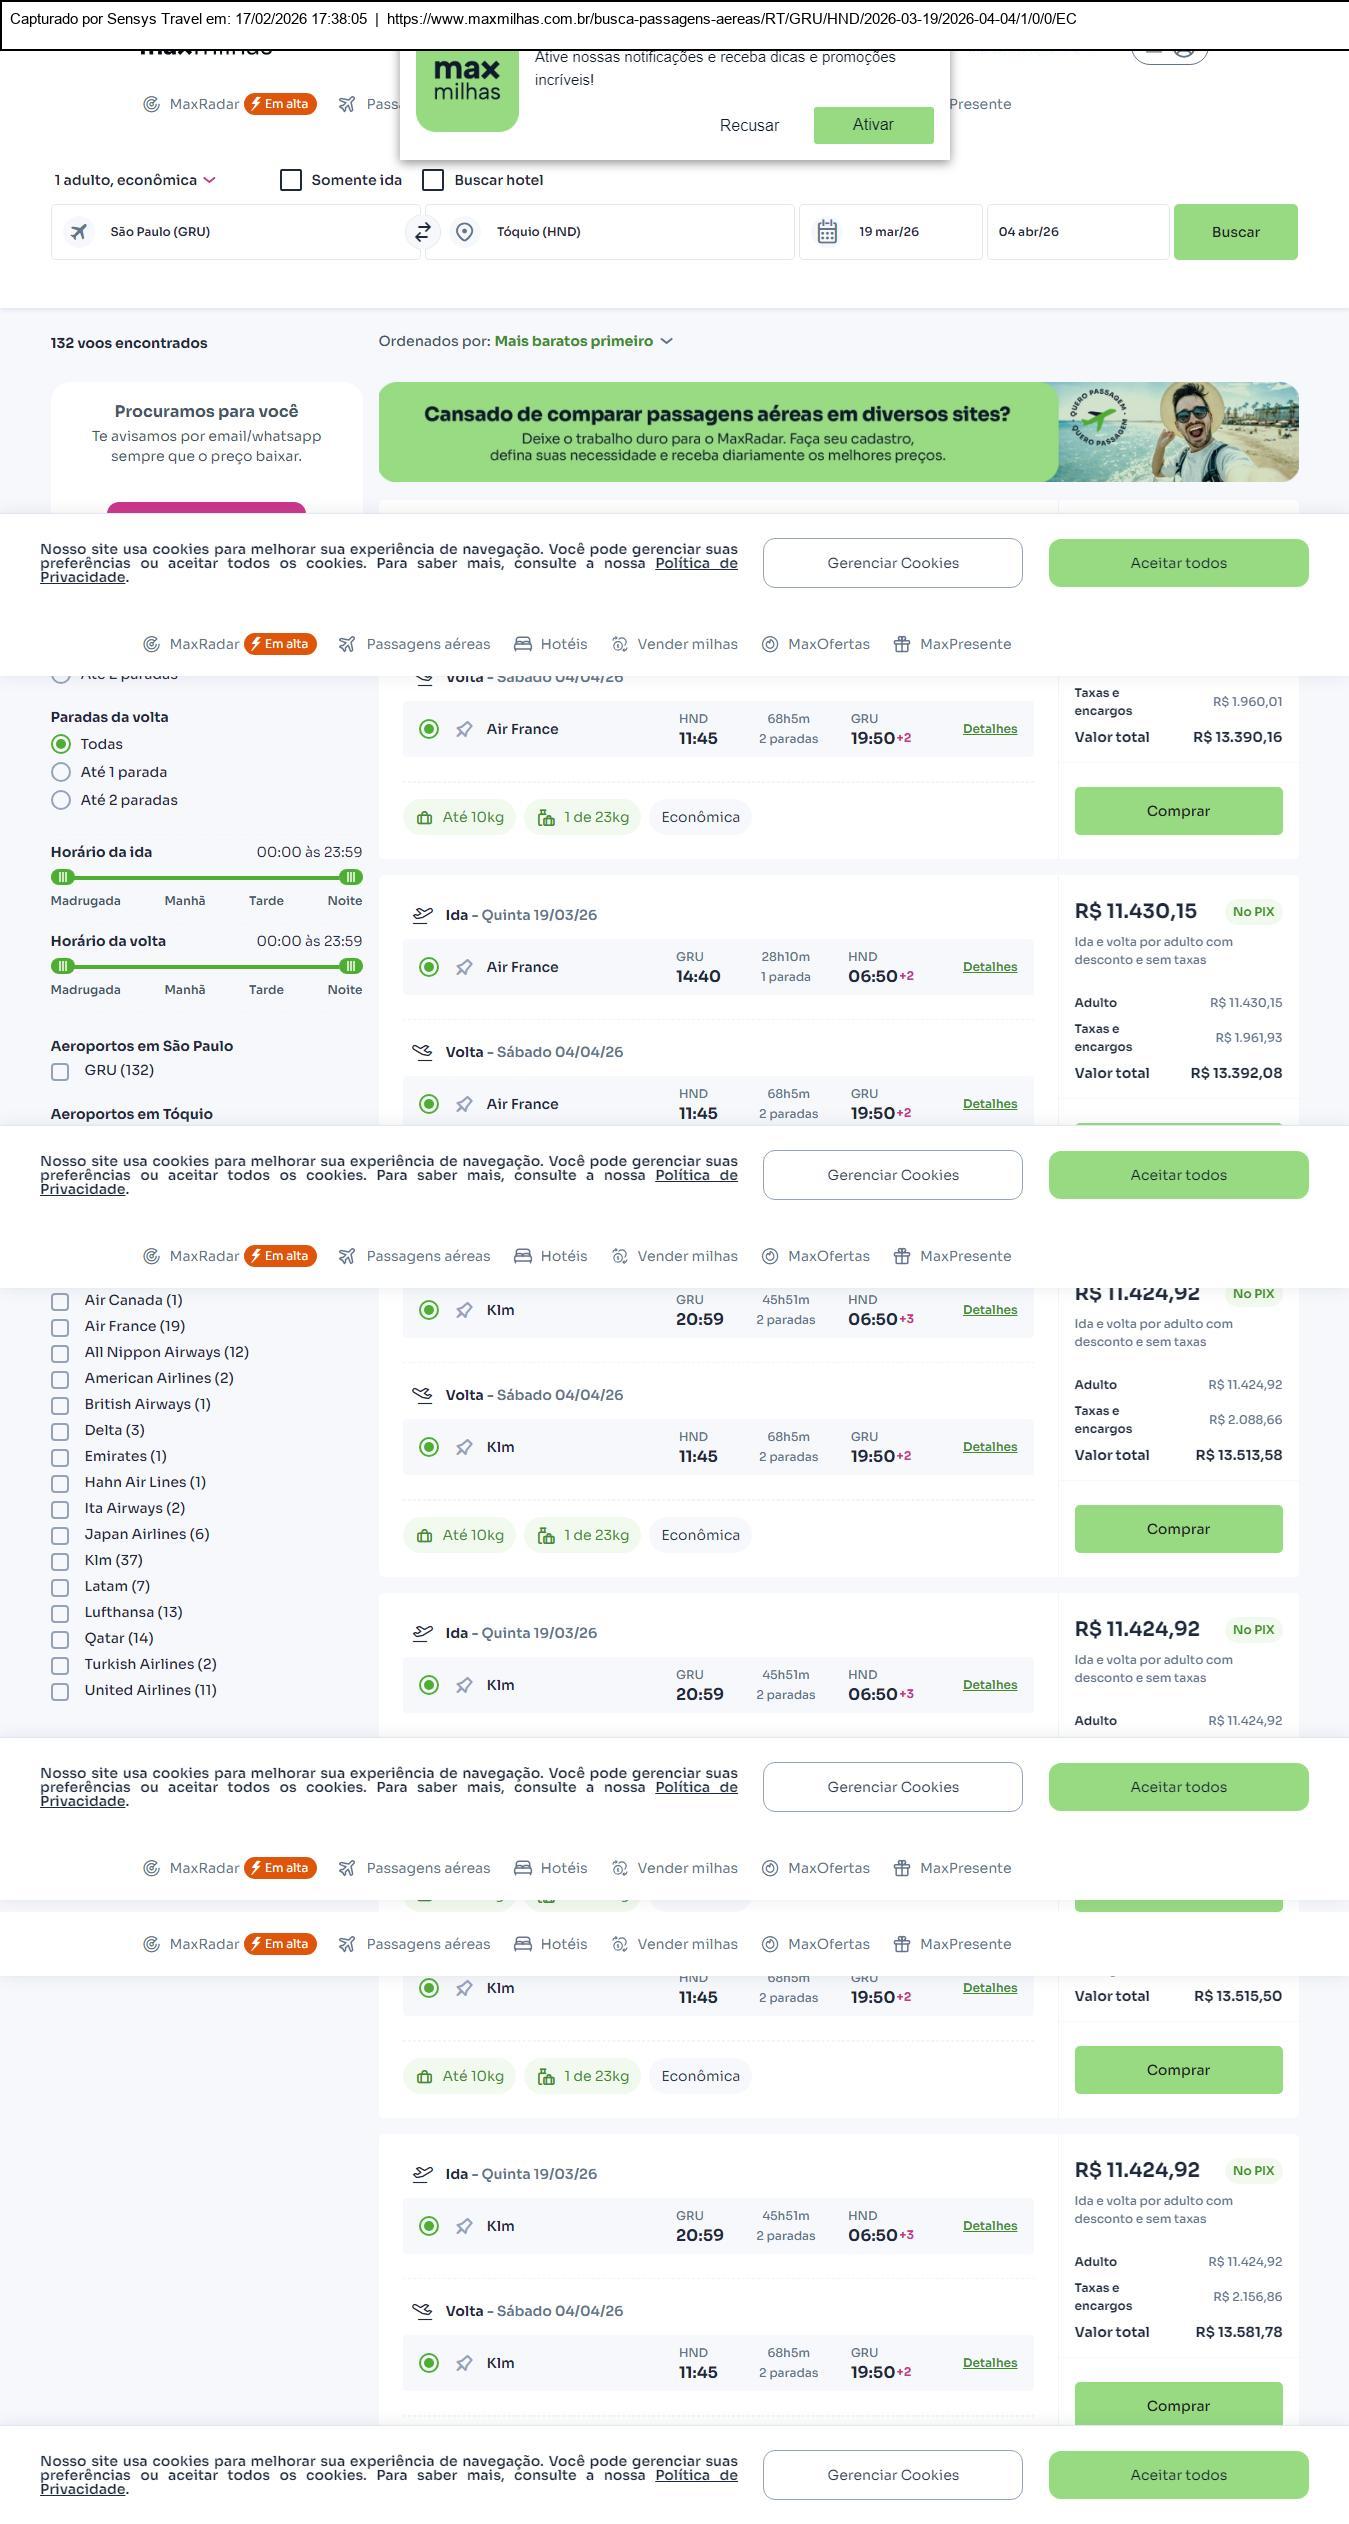Image resolution: width=1349 pixels, height=2524 pixels.
Task: Click the return date field 04 abr/26
Action: click(1077, 232)
